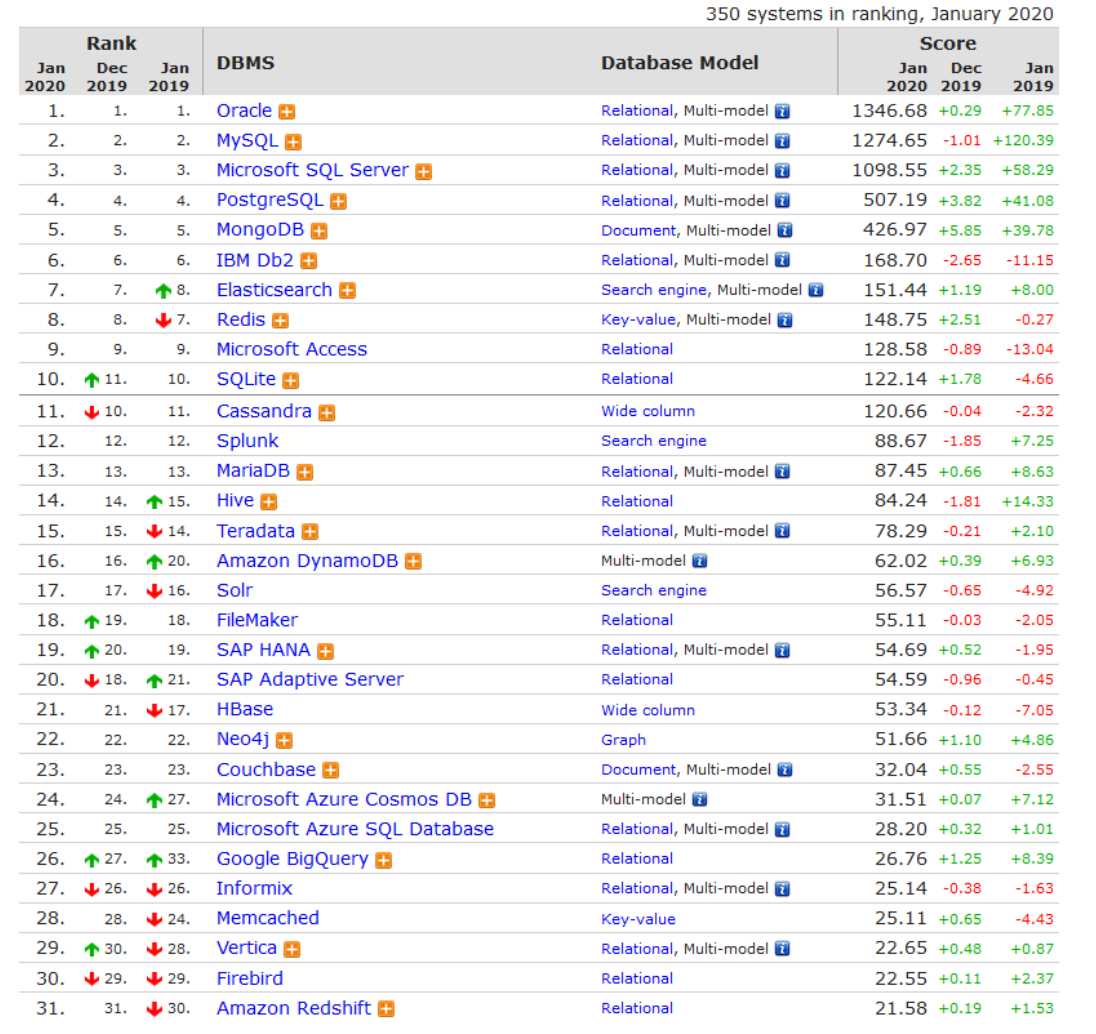Click the plus icon next to Cassandra
This screenshot has width=1096, height=1034.
(326, 412)
